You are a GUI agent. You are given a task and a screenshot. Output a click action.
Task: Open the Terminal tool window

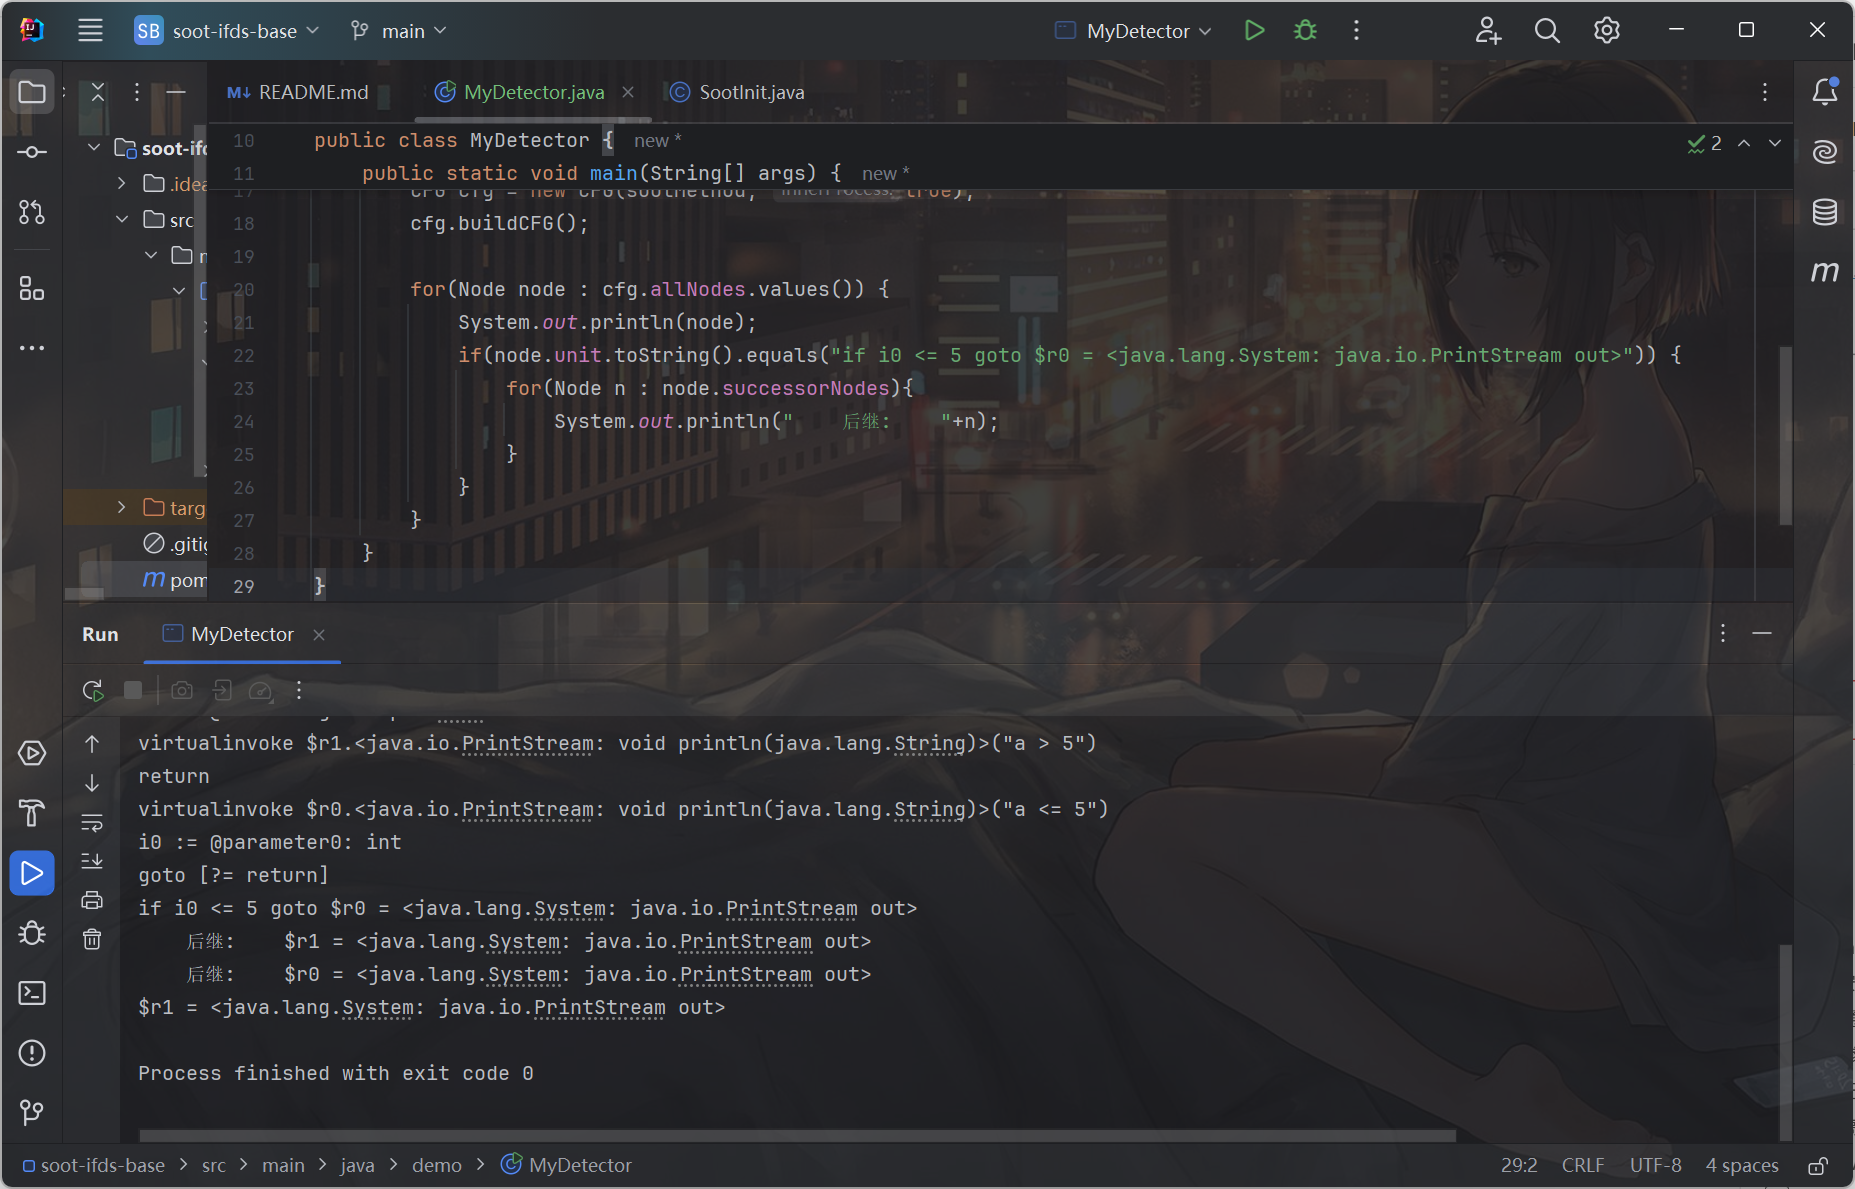coord(32,993)
